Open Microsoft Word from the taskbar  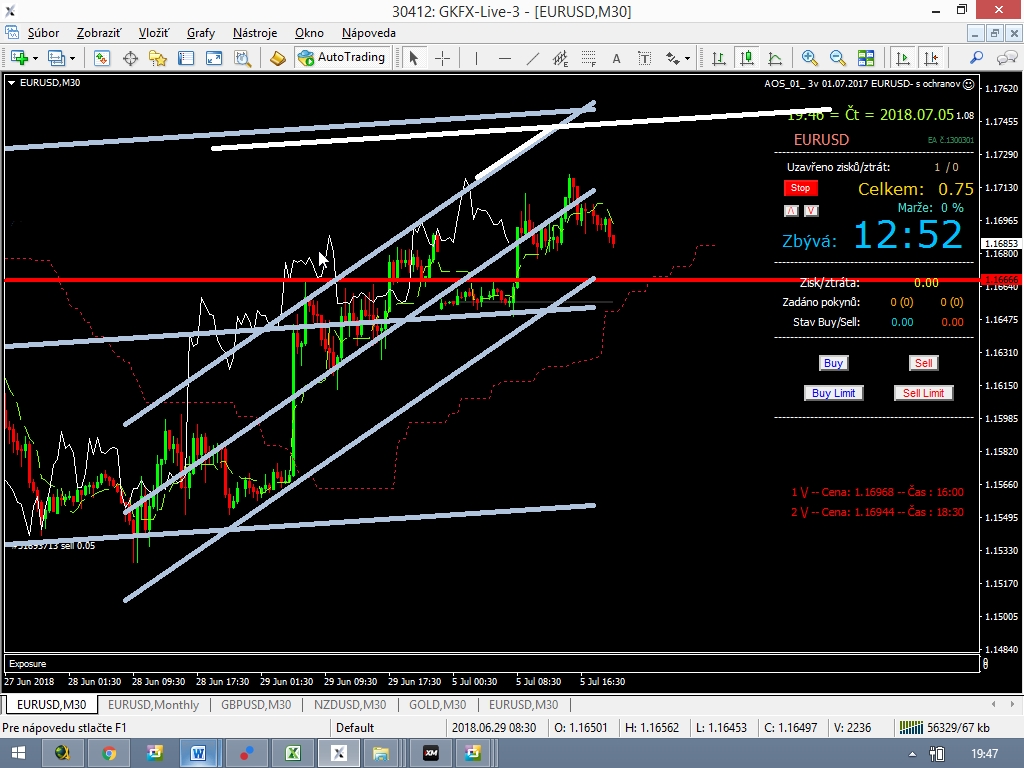point(198,754)
